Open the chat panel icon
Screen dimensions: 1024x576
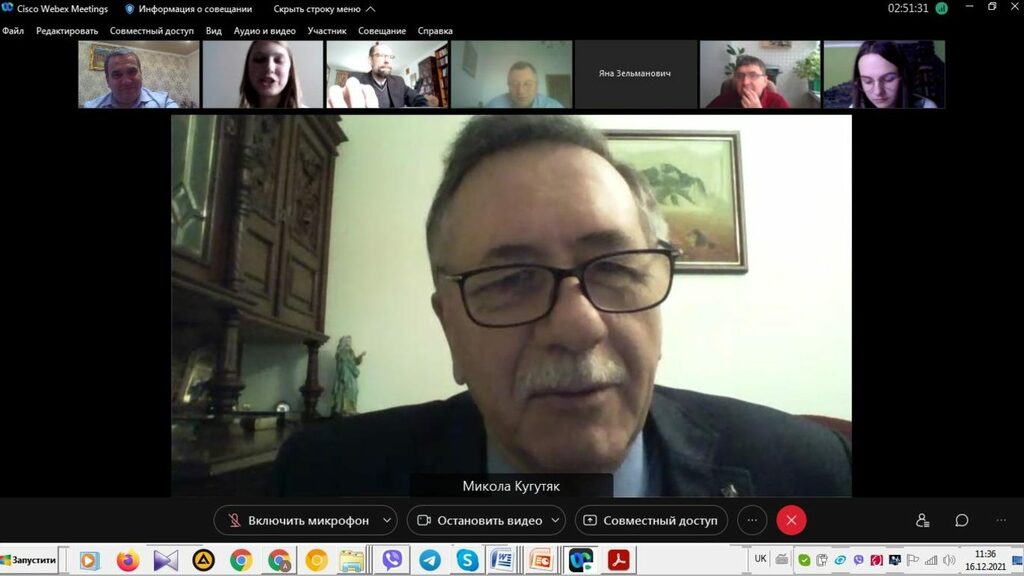point(961,520)
